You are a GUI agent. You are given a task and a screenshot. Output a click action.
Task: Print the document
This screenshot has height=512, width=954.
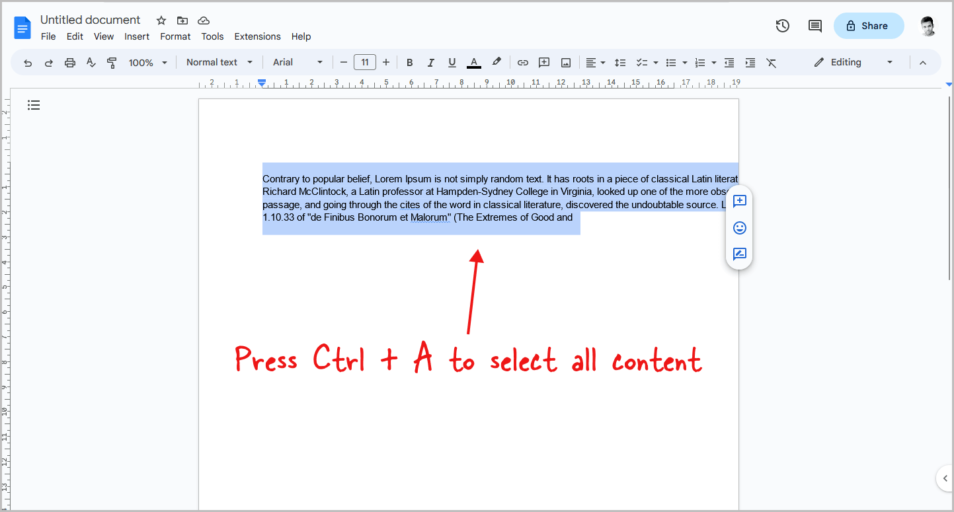(70, 63)
